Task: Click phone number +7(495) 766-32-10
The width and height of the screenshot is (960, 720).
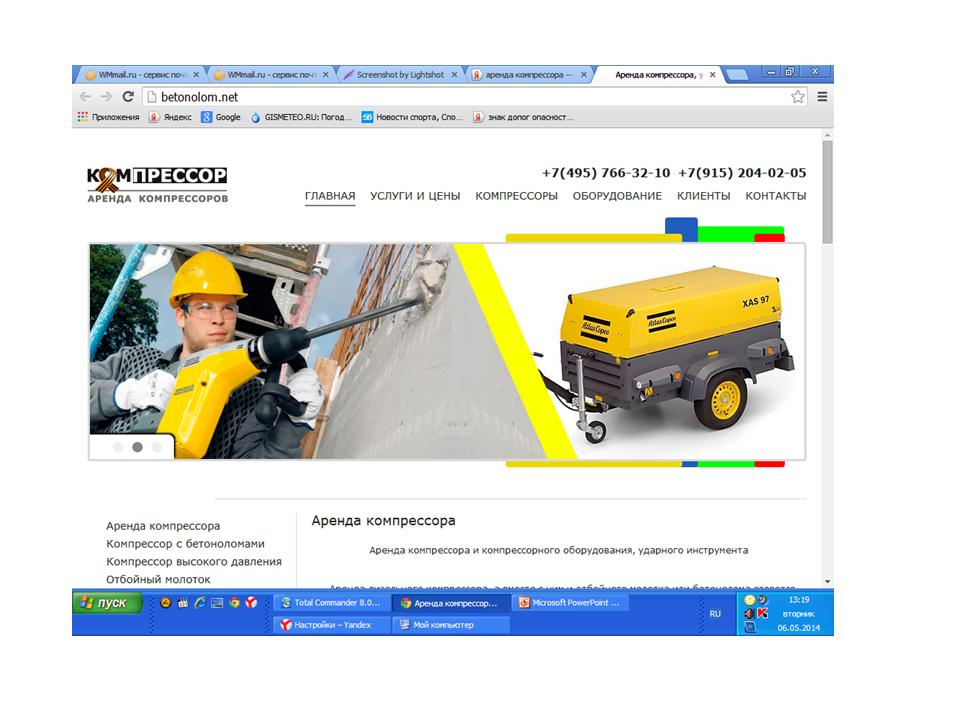Action: pos(606,173)
